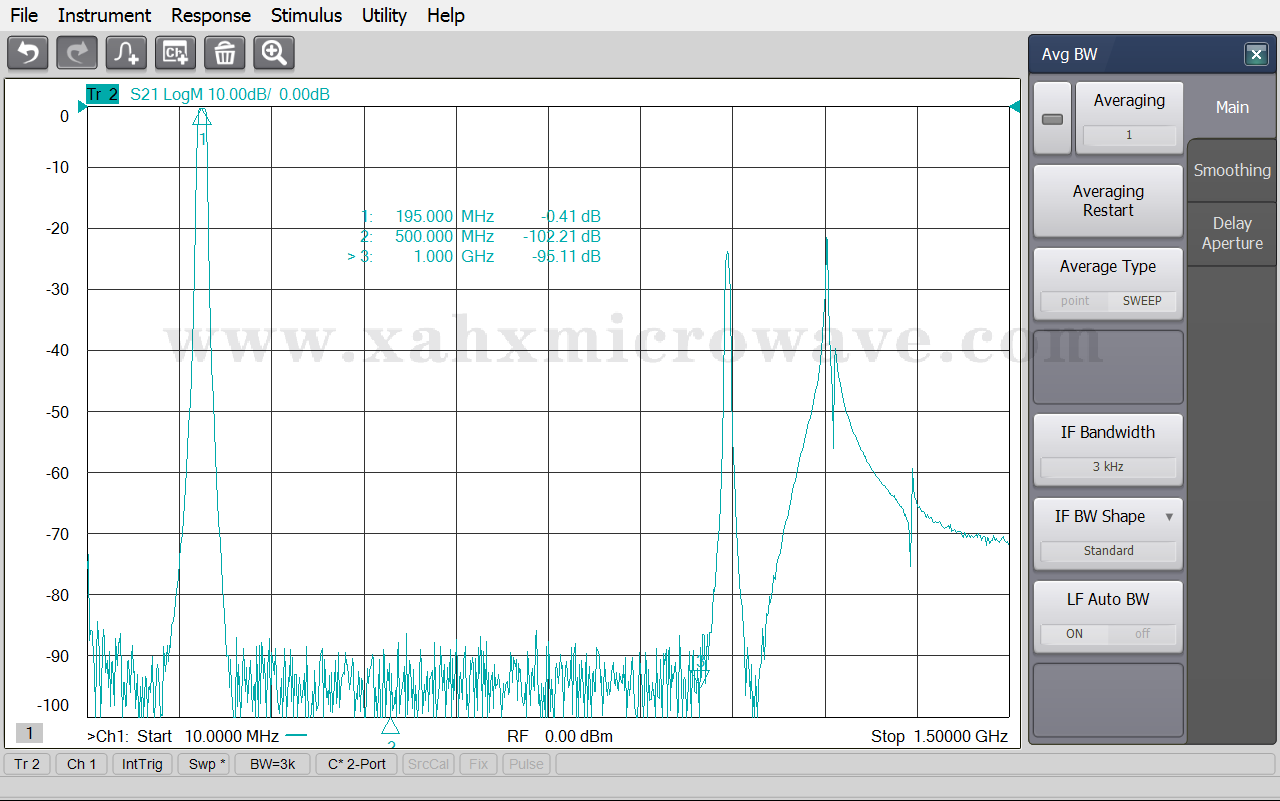Open the Delay Aperture tab
Image resolution: width=1280 pixels, height=801 pixels.
click(1232, 233)
